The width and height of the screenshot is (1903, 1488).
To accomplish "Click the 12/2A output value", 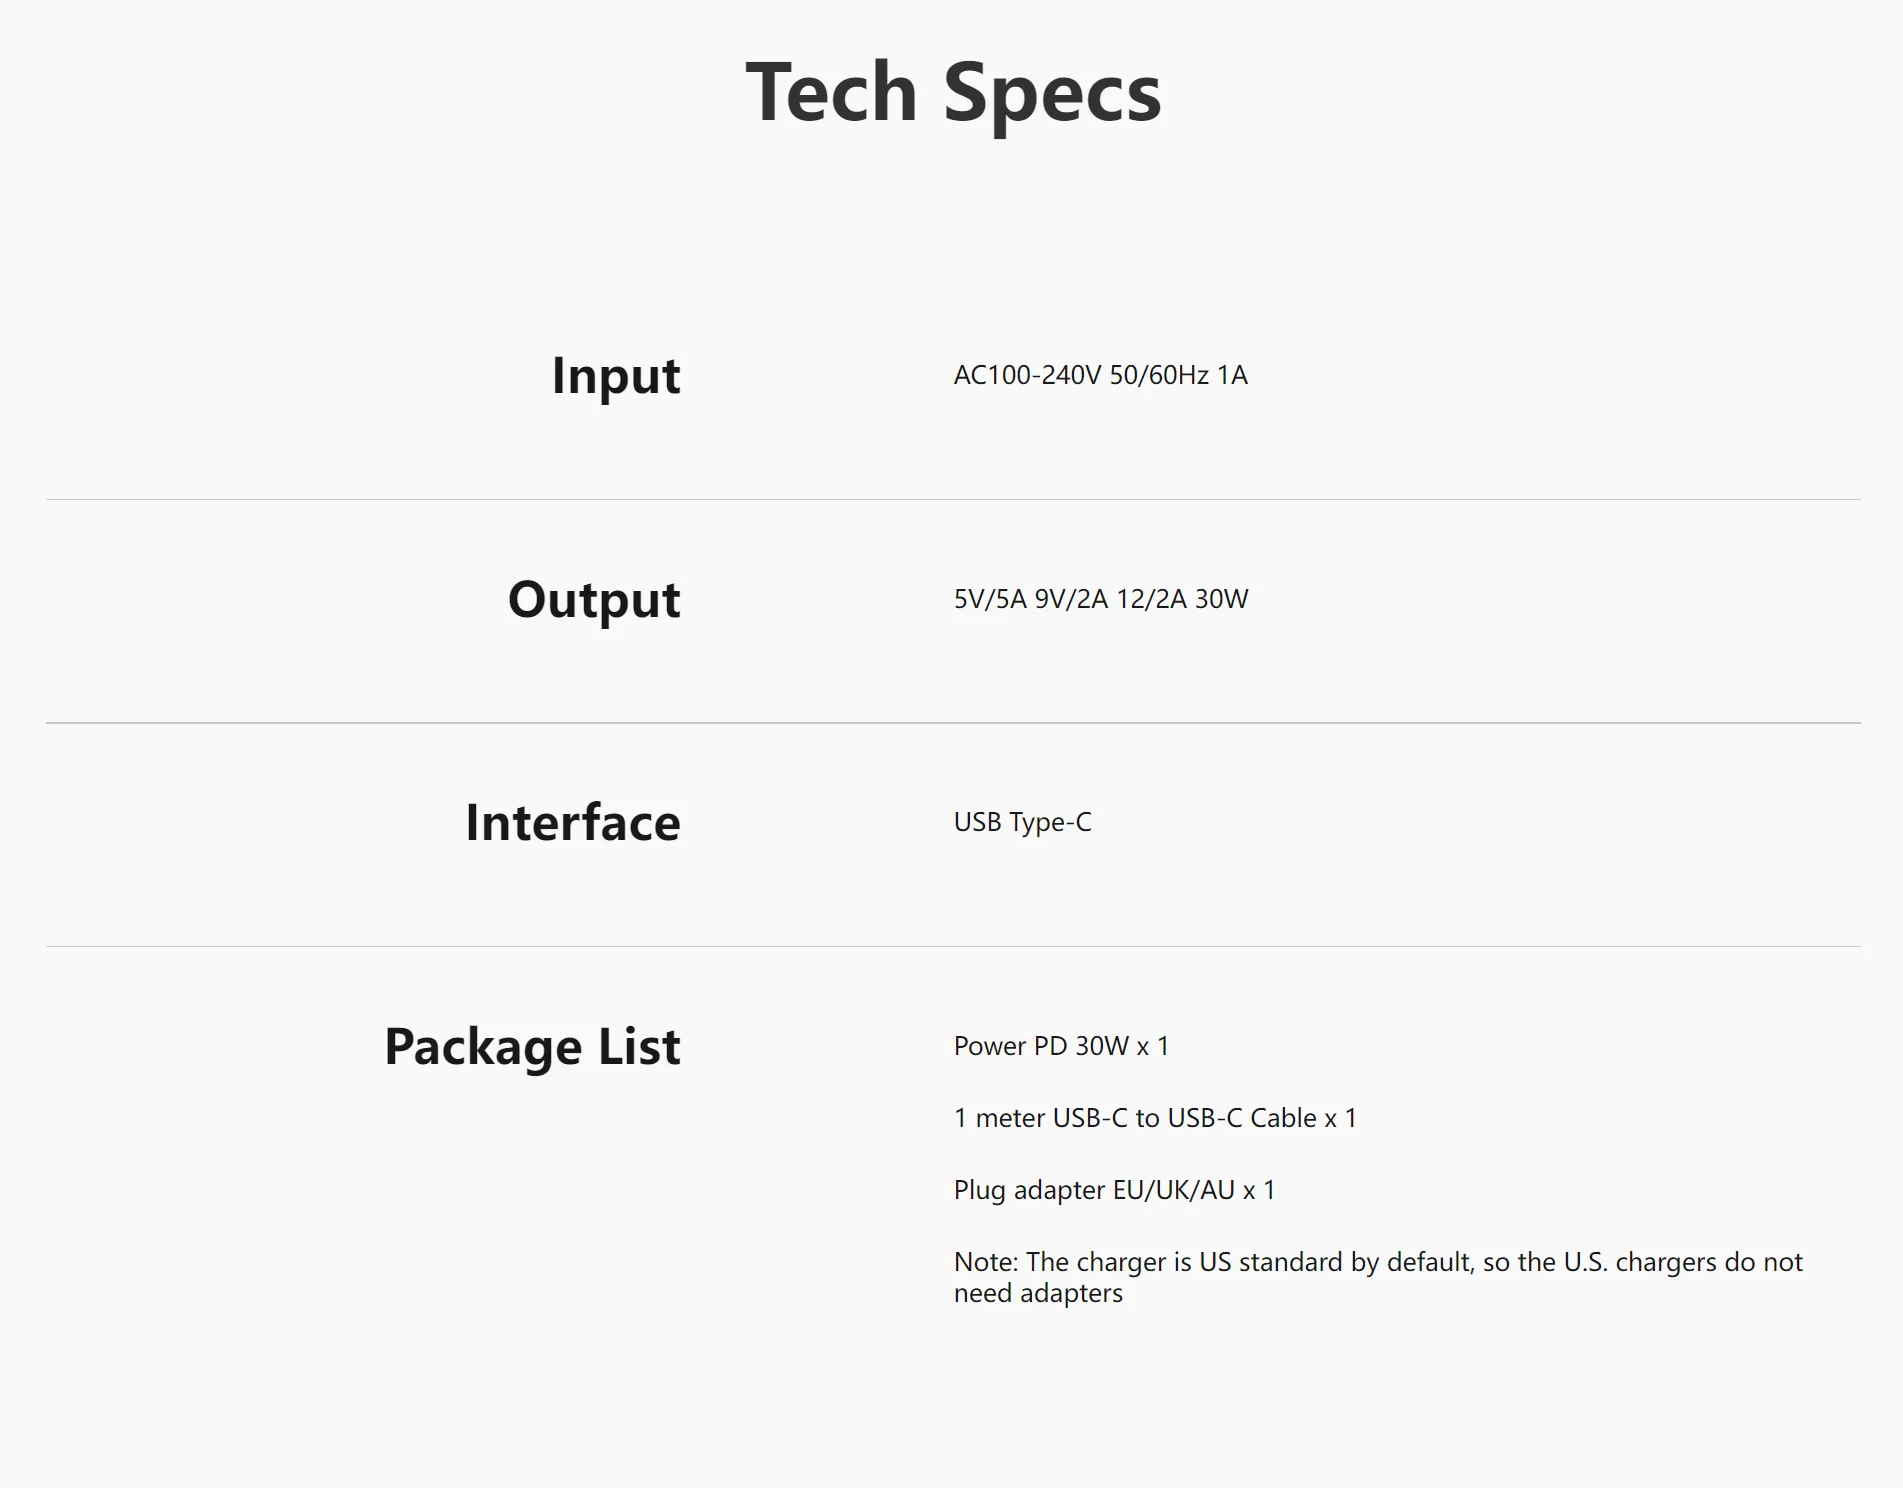I will 1151,600.
